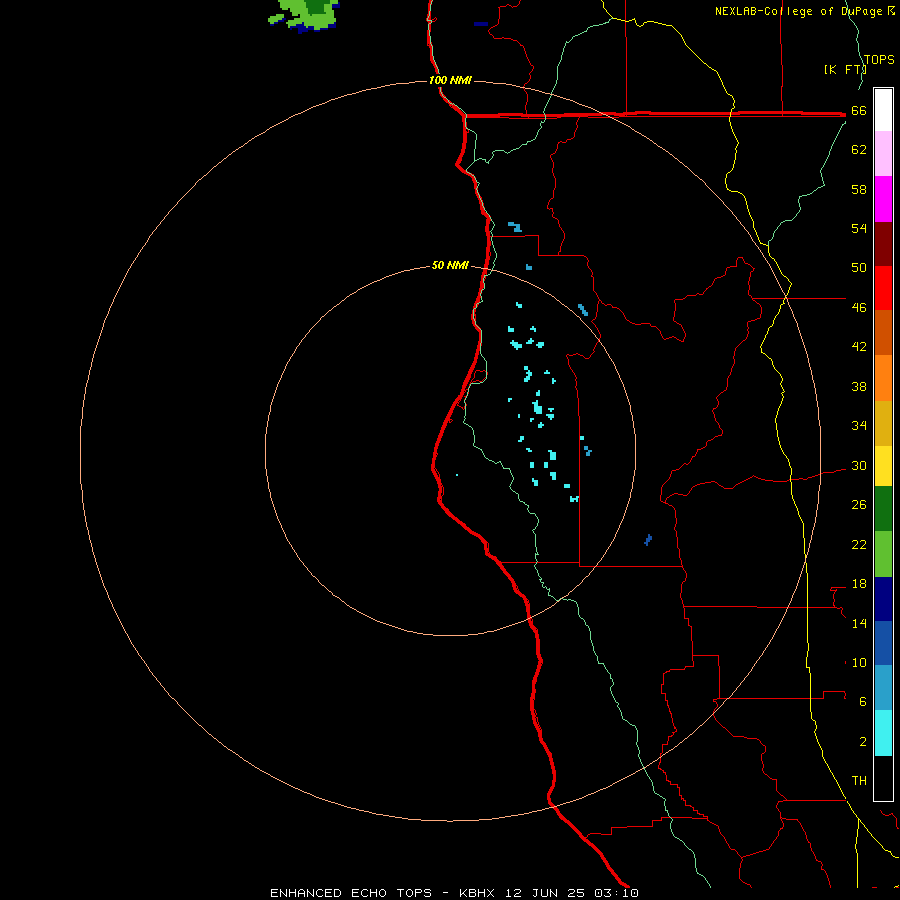The height and width of the screenshot is (900, 900).
Task: Click the light pink 62 legend swatch
Action: tap(883, 154)
